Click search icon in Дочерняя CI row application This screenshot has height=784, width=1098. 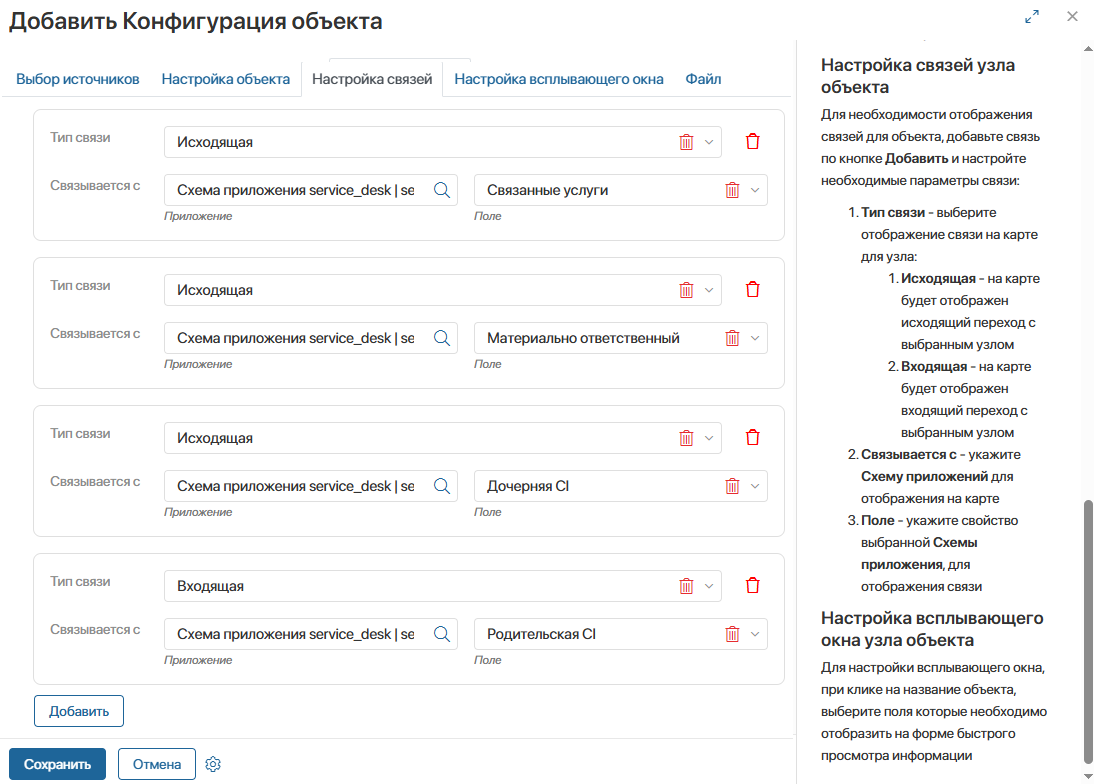point(442,486)
